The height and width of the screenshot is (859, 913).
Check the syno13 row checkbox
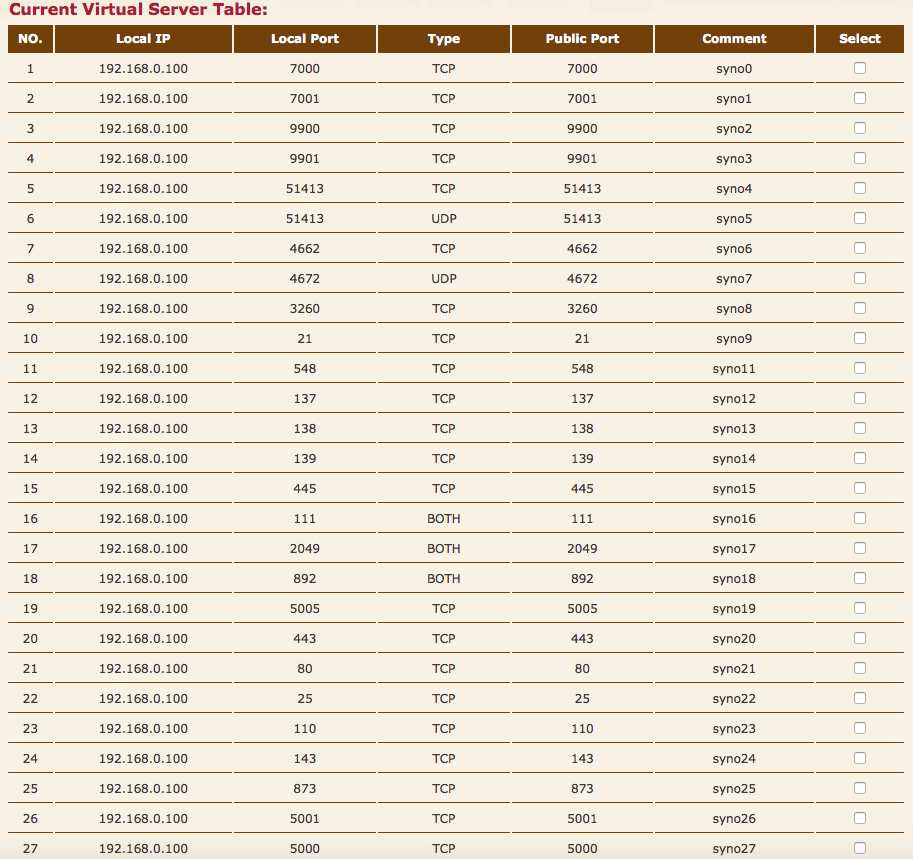point(859,428)
